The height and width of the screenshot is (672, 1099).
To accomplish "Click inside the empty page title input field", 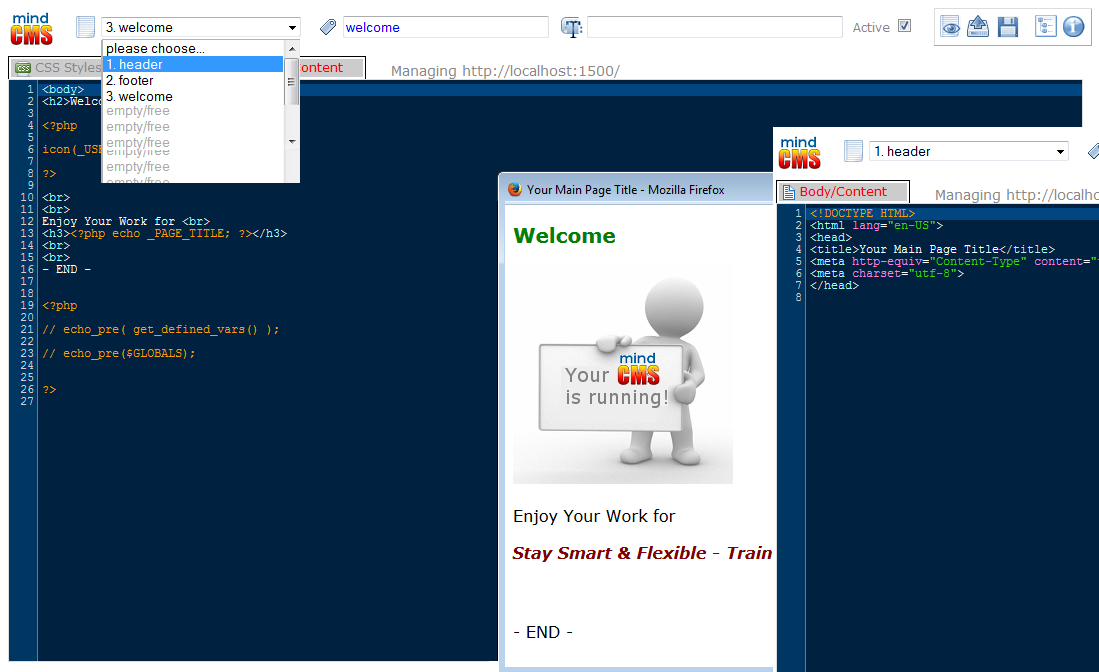I will 715,26.
